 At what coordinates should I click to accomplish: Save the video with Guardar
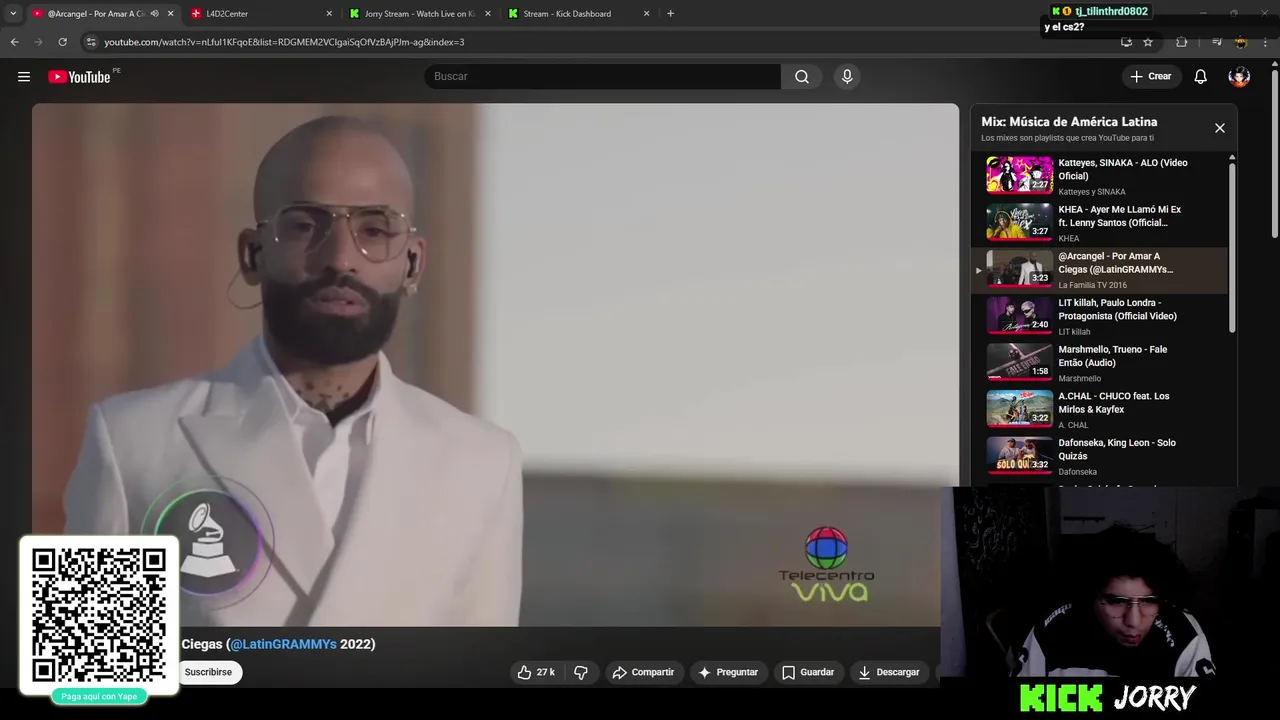point(808,672)
